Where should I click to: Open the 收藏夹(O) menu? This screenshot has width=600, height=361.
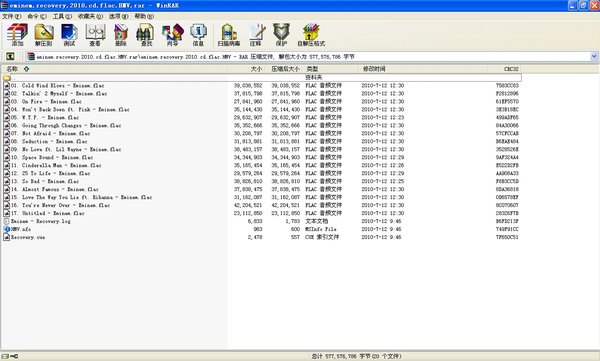[90, 16]
